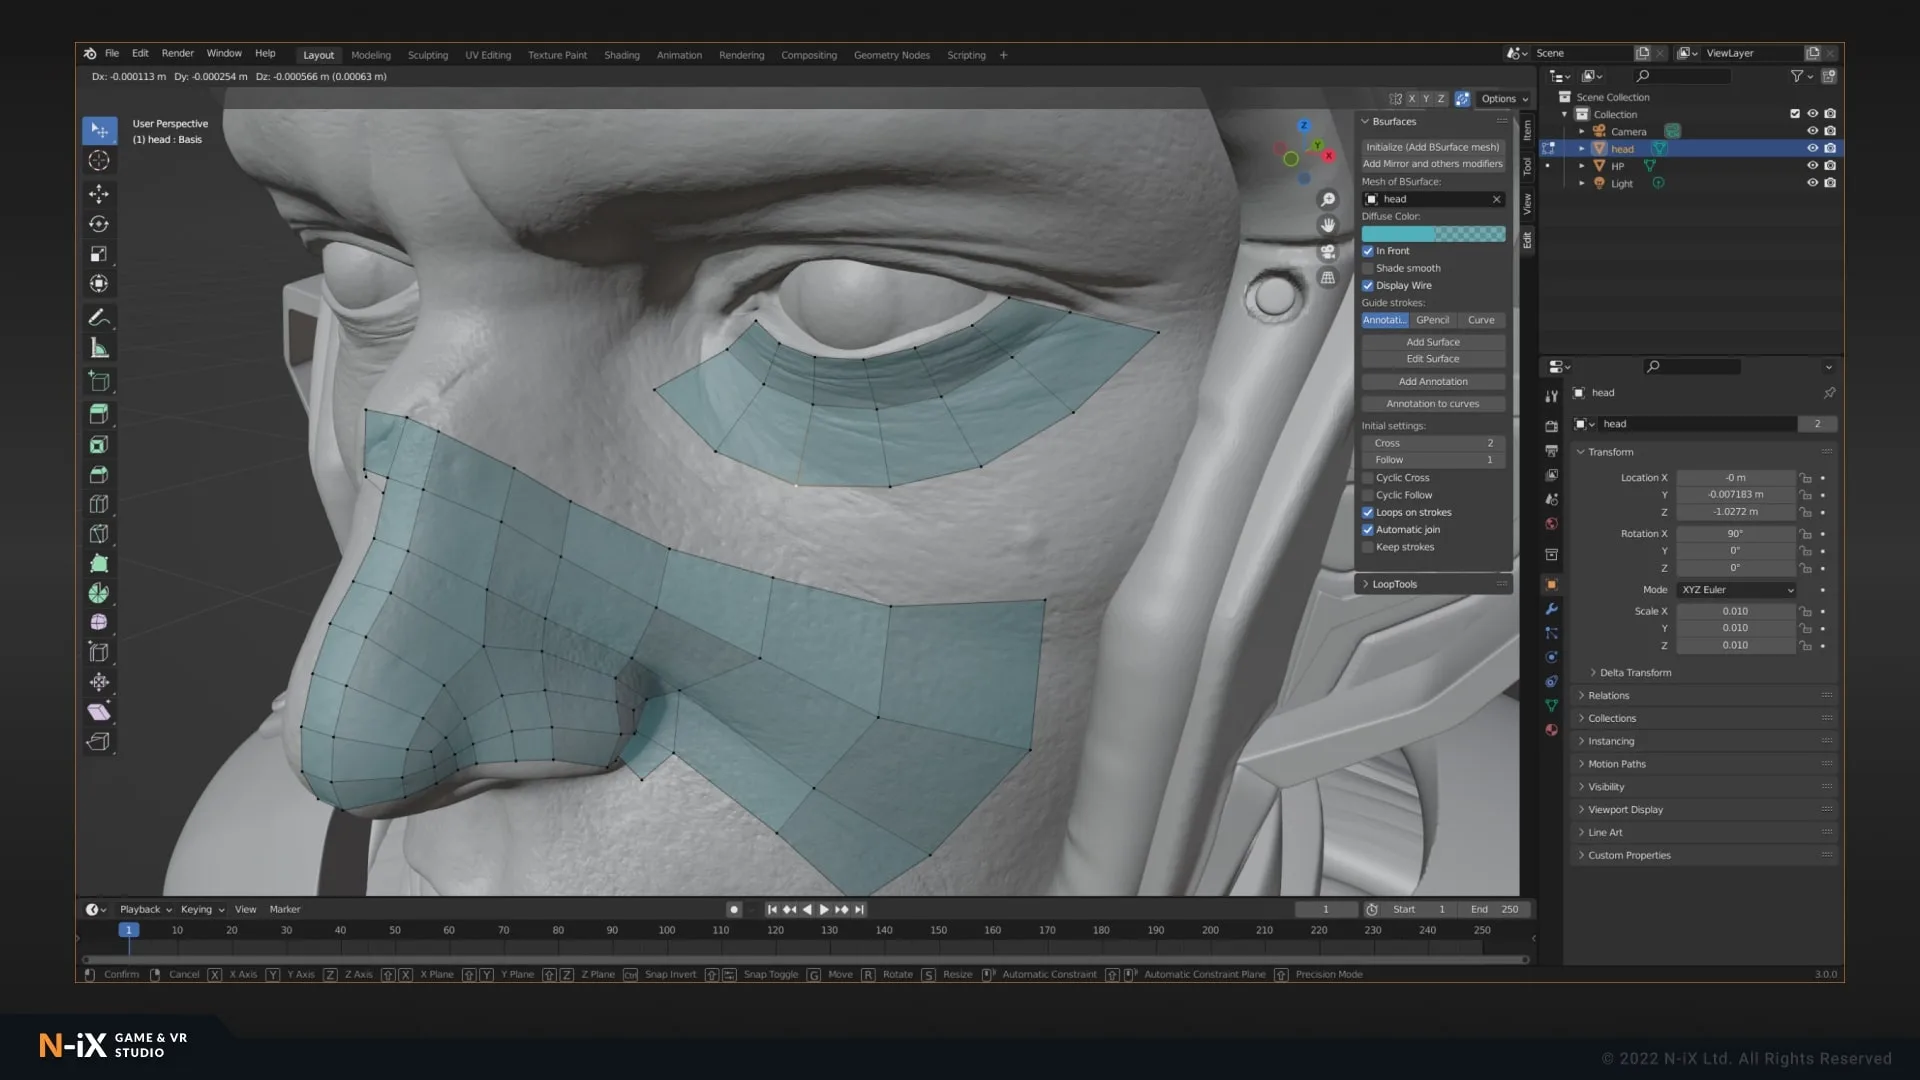Open the Render menu
Viewport: 1920px width, 1080px height.
177,54
